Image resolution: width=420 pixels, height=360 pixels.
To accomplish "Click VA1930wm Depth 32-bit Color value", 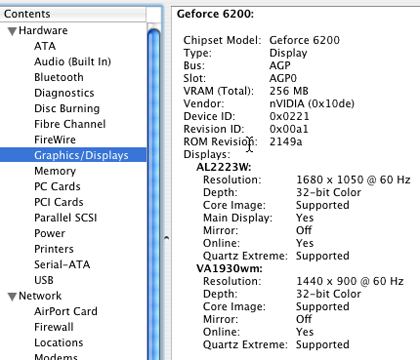I will [x=328, y=294].
